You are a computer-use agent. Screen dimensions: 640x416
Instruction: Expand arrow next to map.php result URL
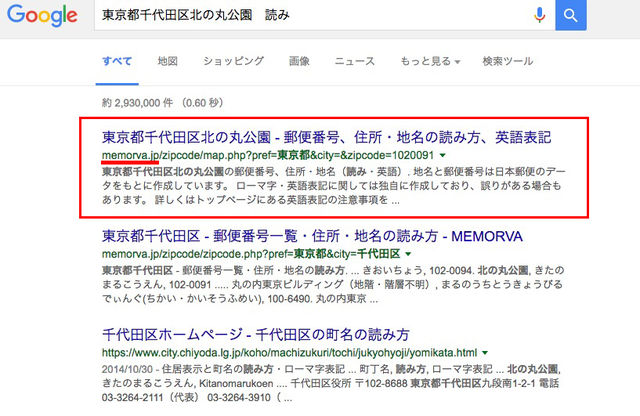442,156
